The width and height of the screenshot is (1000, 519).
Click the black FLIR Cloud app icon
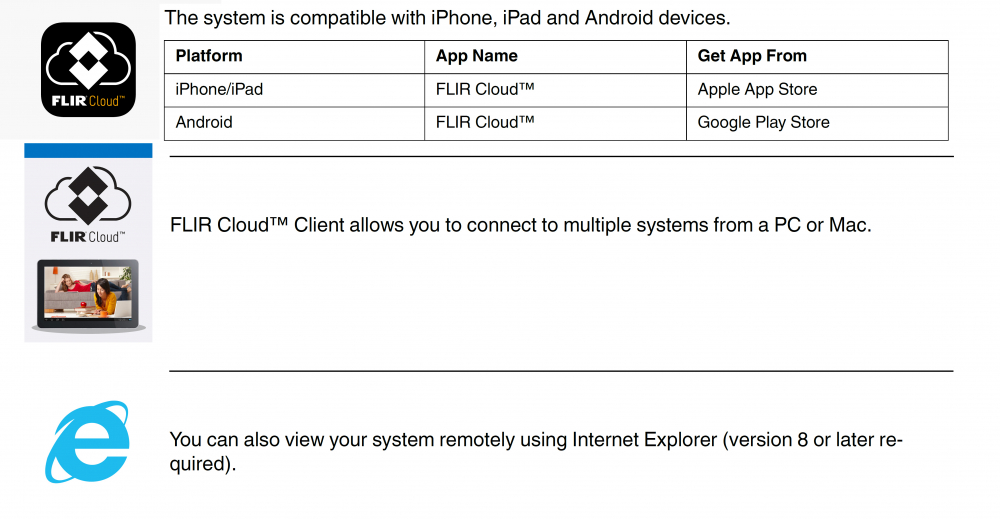tap(88, 69)
